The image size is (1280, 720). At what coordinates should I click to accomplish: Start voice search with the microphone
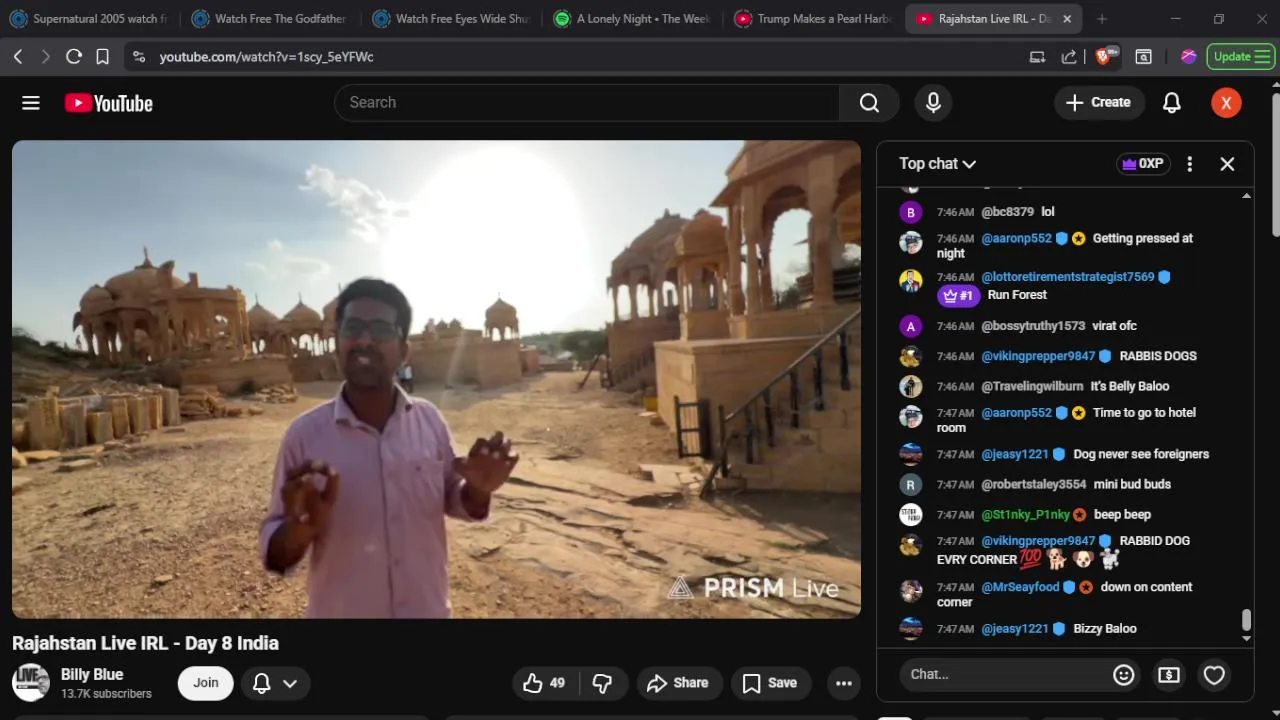click(933, 103)
